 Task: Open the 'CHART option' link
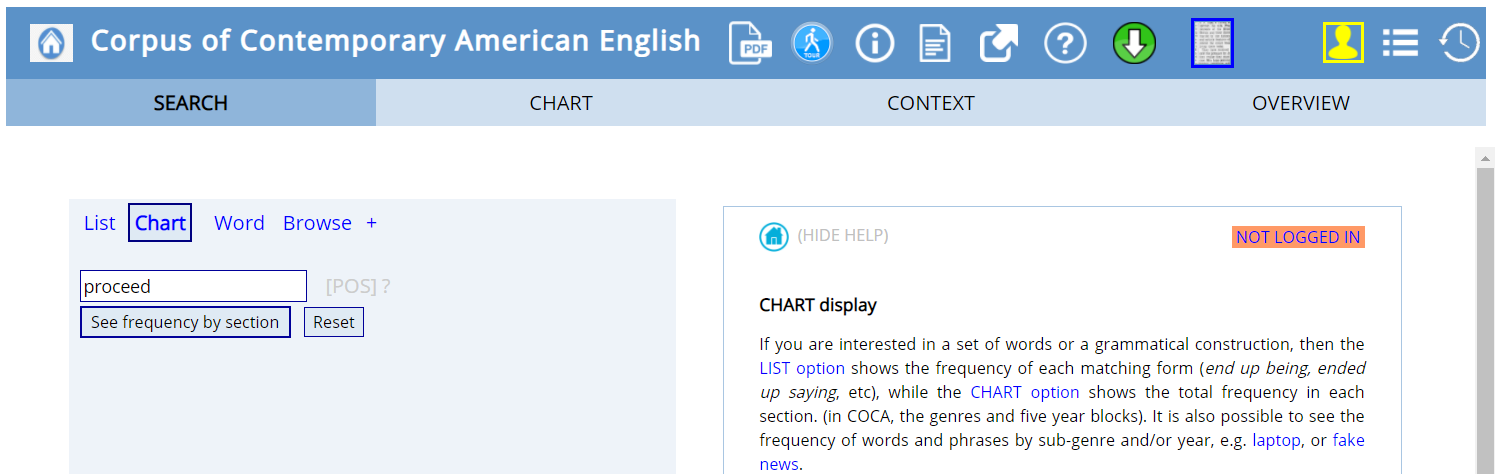tap(1025, 392)
